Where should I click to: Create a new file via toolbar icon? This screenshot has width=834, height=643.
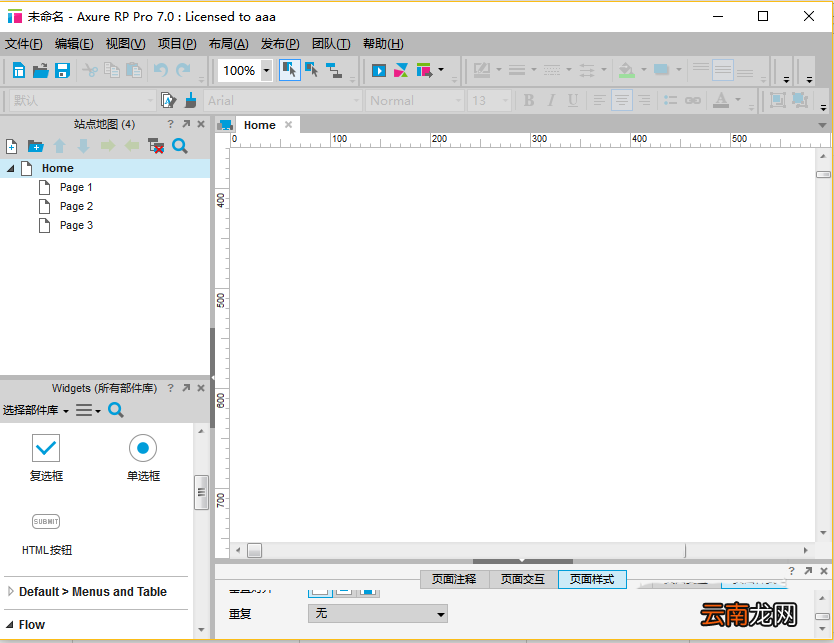(19, 70)
